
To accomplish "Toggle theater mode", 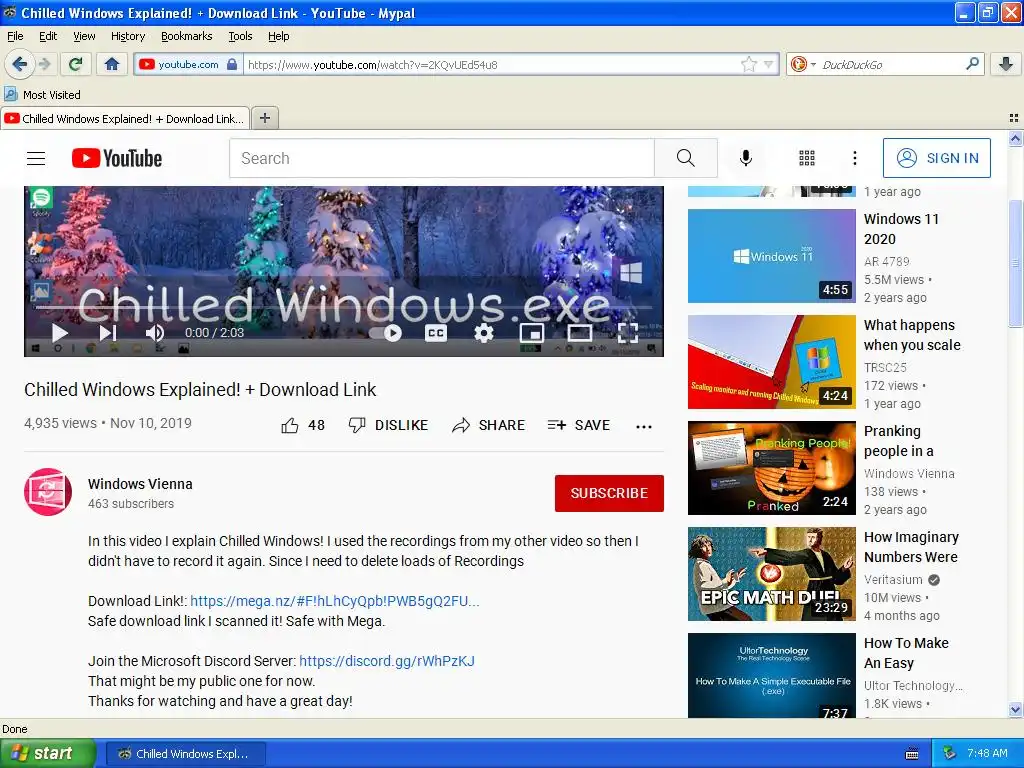I will [579, 333].
